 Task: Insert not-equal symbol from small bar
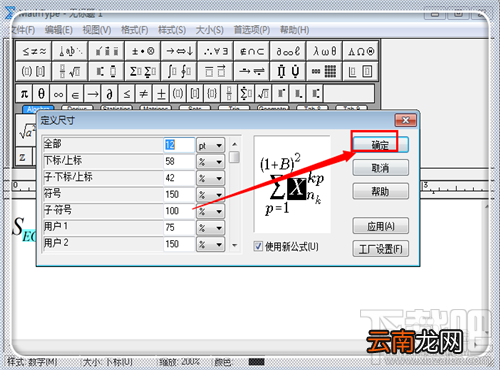point(144,94)
